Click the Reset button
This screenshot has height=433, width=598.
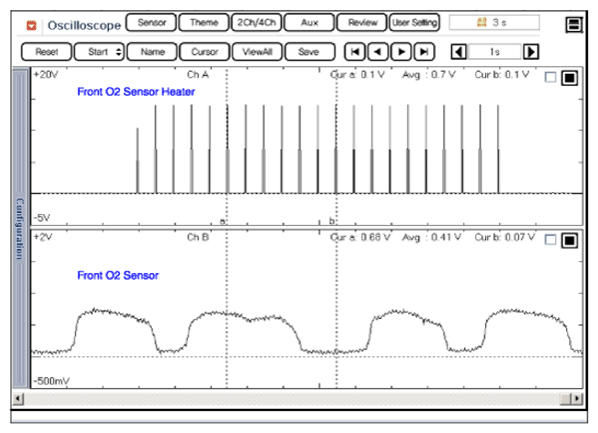pyautogui.click(x=47, y=52)
